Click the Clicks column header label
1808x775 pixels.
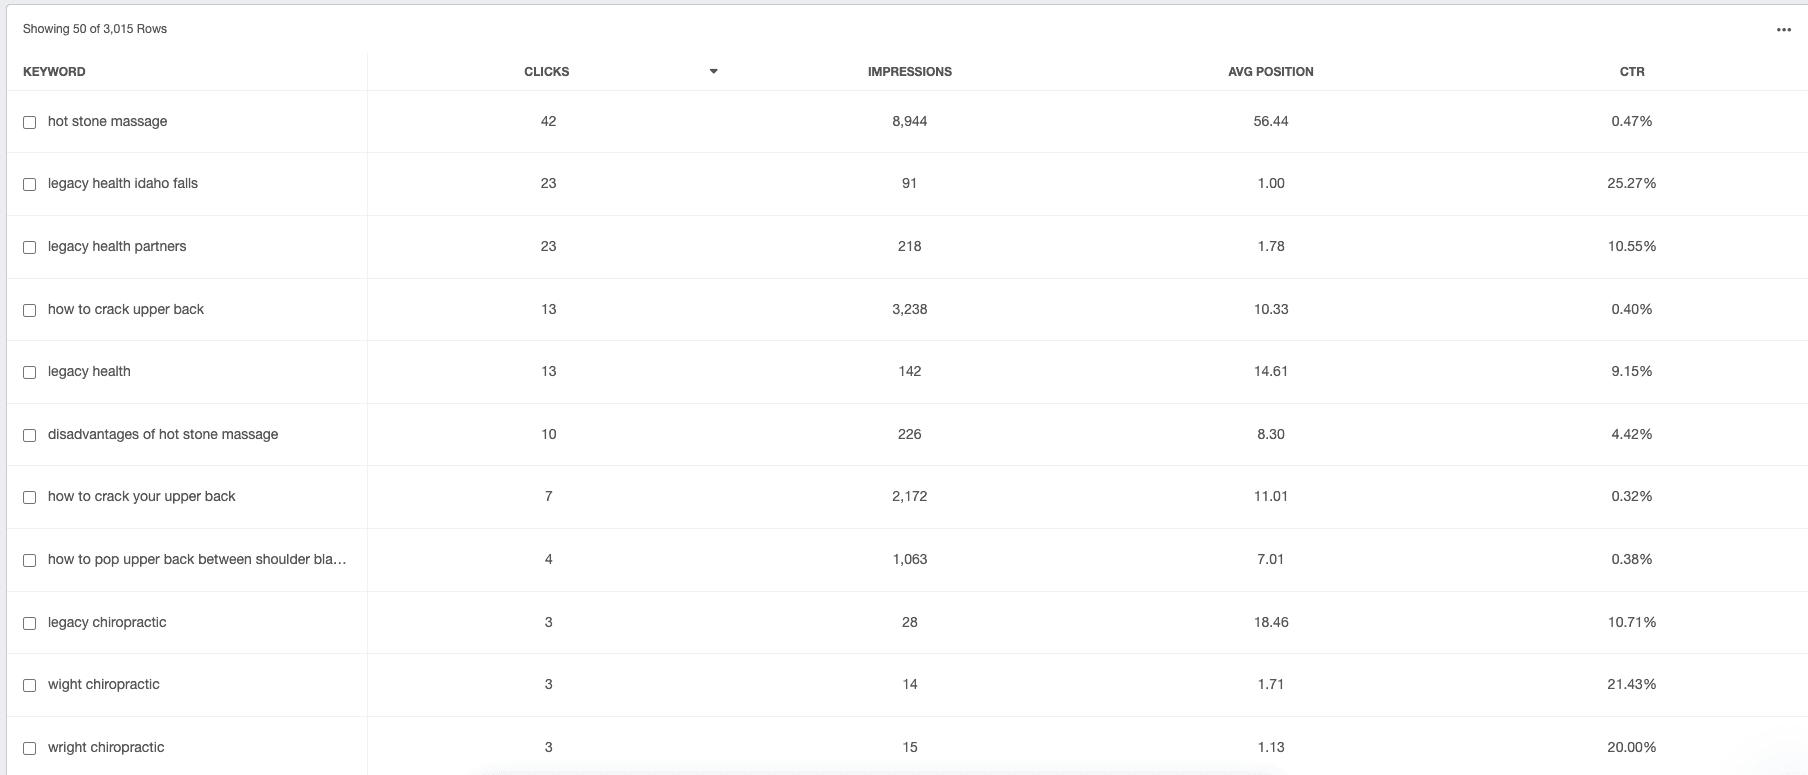(x=546, y=72)
